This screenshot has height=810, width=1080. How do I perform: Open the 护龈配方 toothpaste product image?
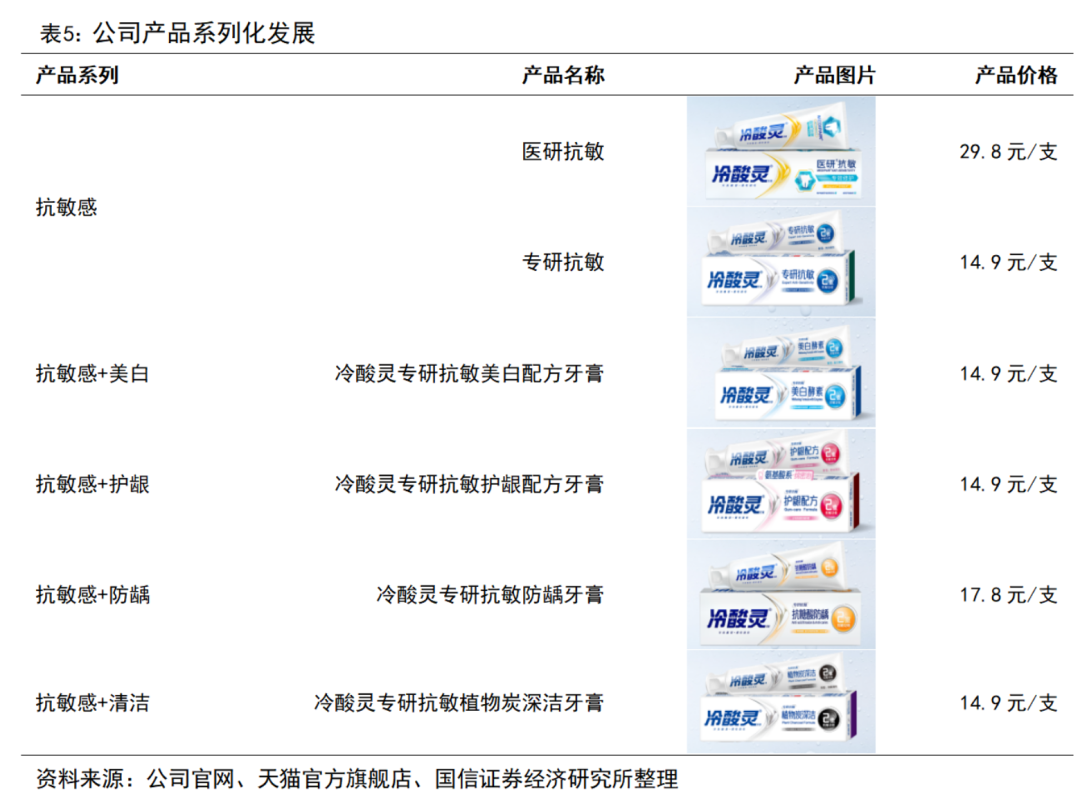click(x=781, y=484)
